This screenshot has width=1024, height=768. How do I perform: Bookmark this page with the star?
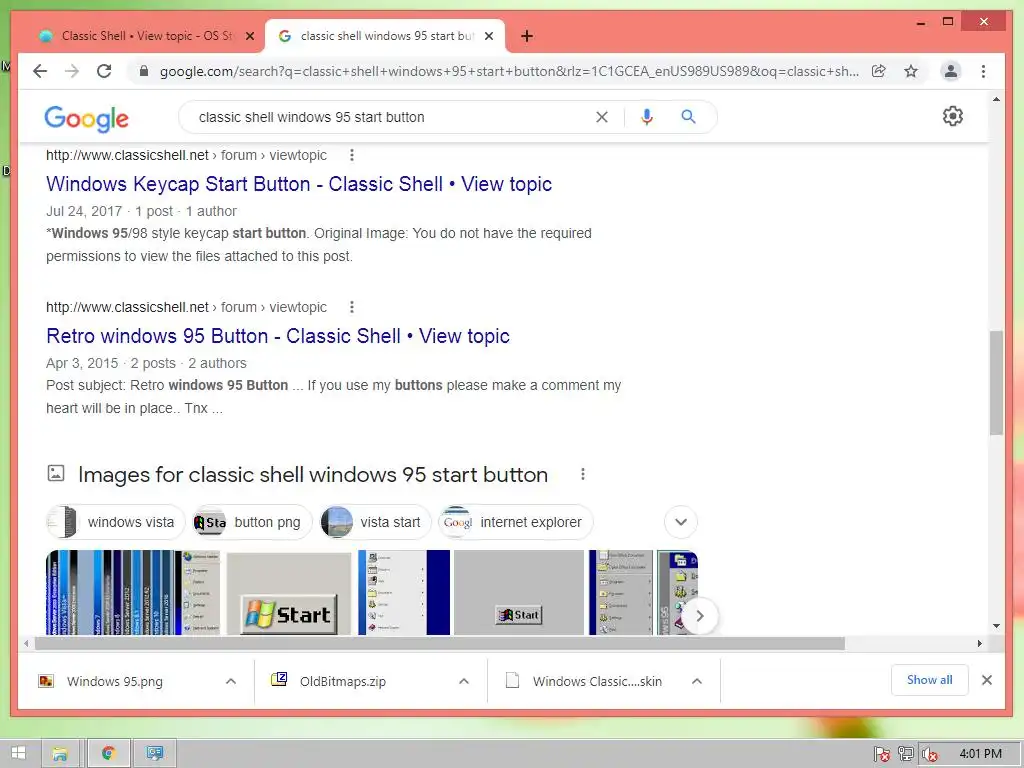(911, 71)
